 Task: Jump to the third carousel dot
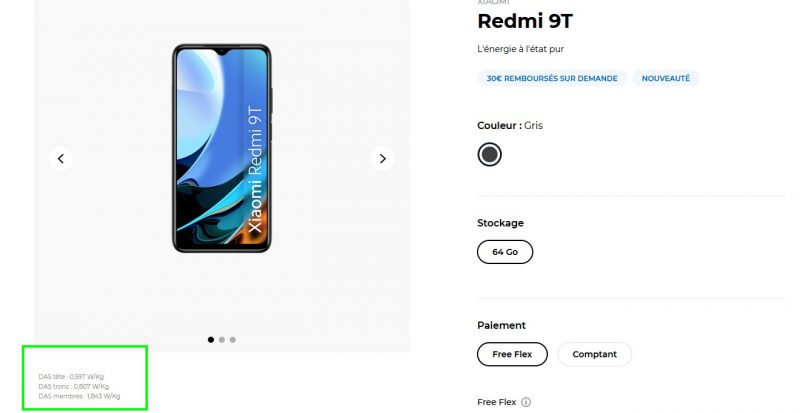(233, 340)
